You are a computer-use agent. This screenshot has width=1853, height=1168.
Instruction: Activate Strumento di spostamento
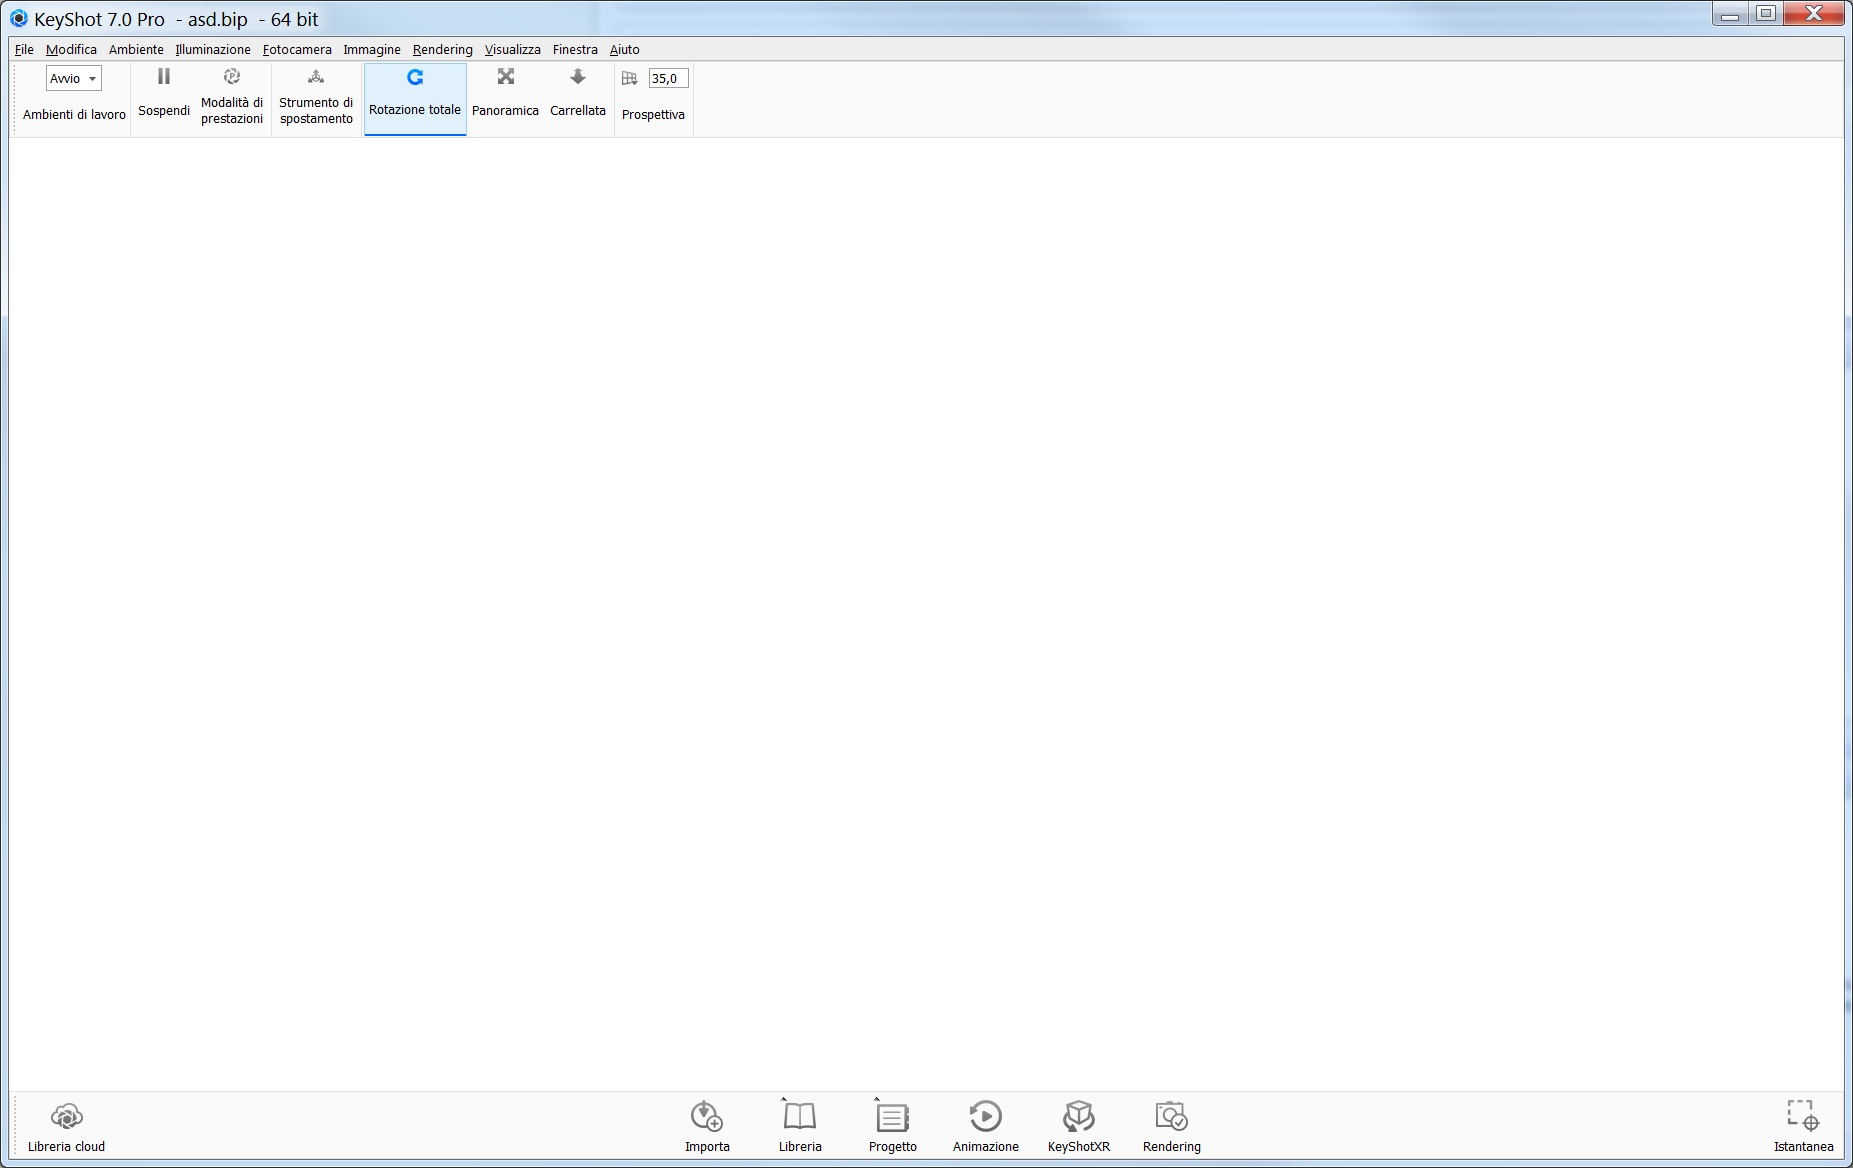pyautogui.click(x=316, y=97)
